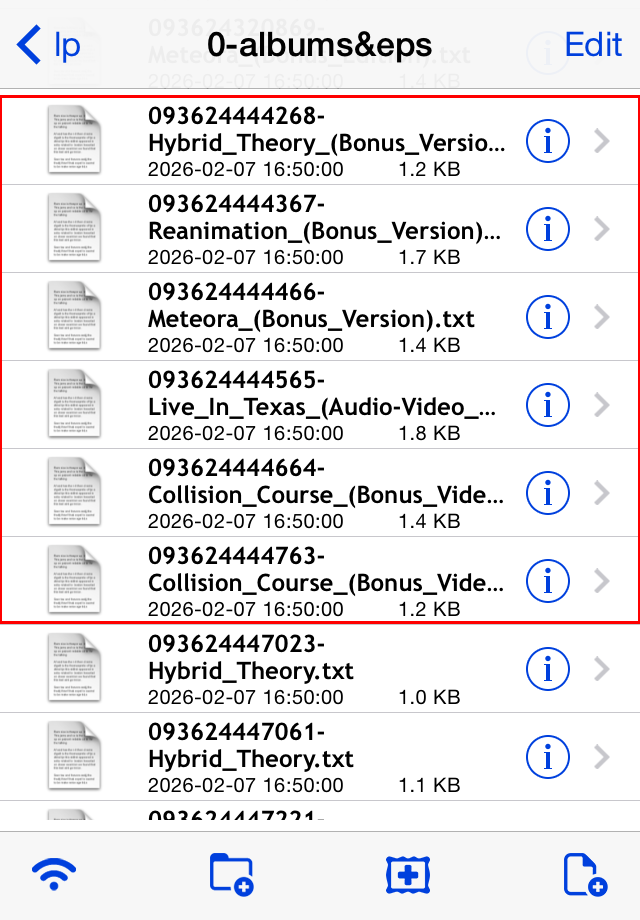Tap the Edit button
Viewport: 640px width, 920px height.
click(592, 45)
